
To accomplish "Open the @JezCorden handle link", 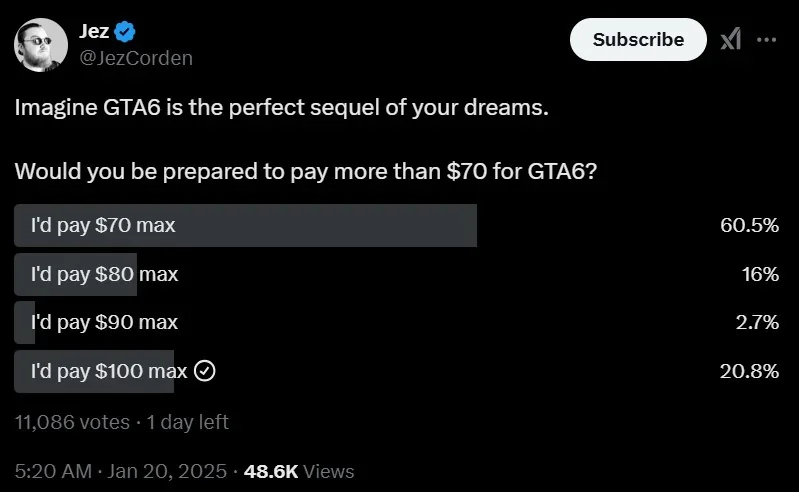I will [135, 58].
